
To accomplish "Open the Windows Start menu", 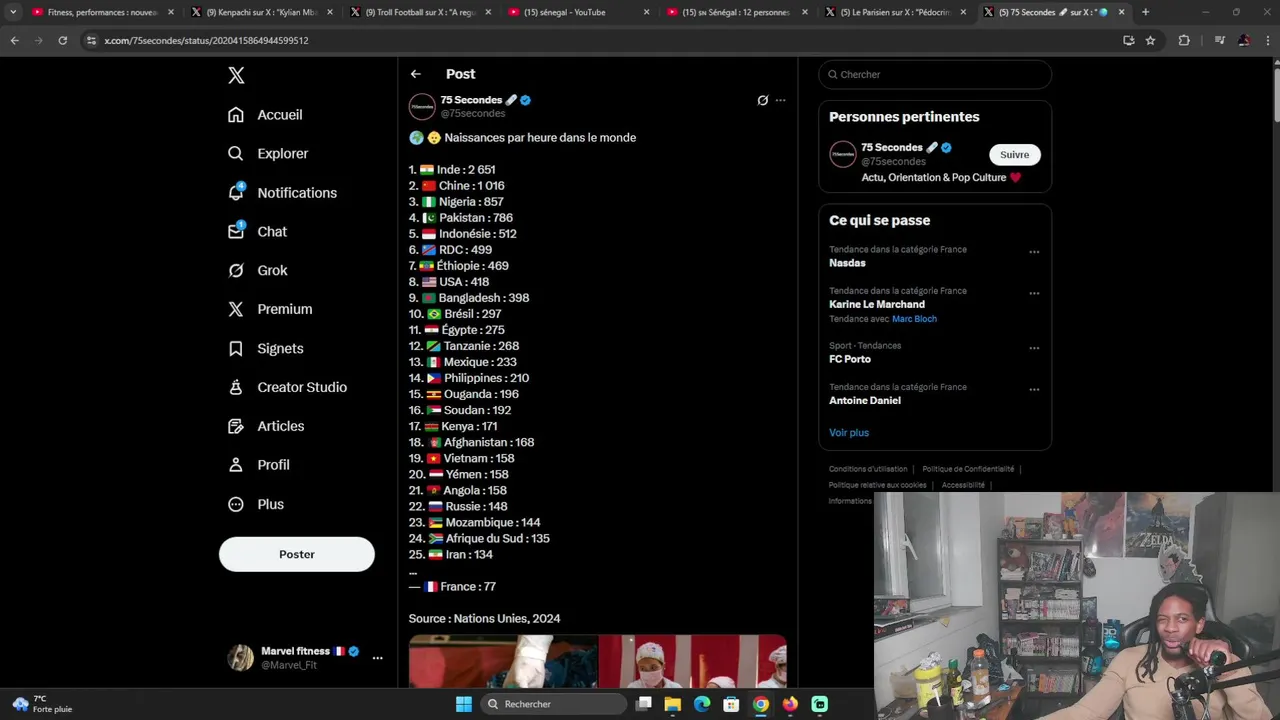I will (x=464, y=704).
